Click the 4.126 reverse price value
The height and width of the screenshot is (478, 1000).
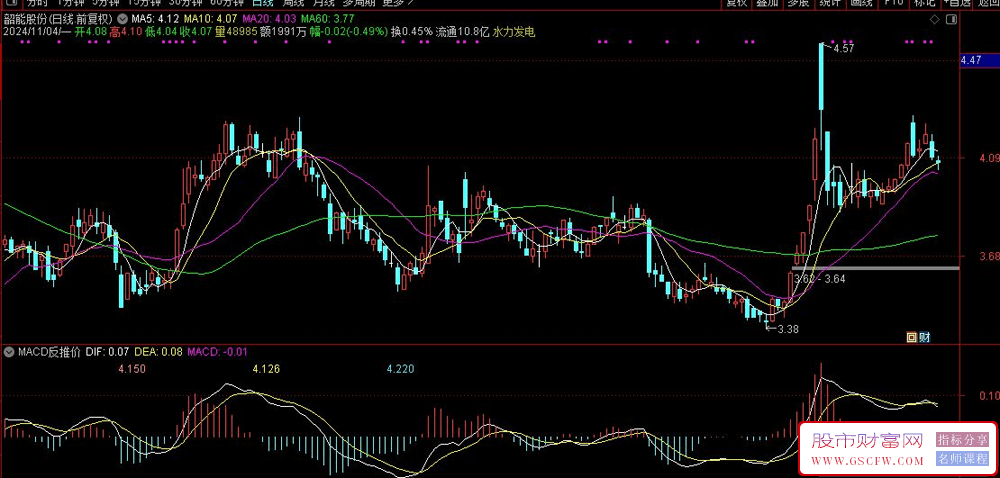coord(266,368)
